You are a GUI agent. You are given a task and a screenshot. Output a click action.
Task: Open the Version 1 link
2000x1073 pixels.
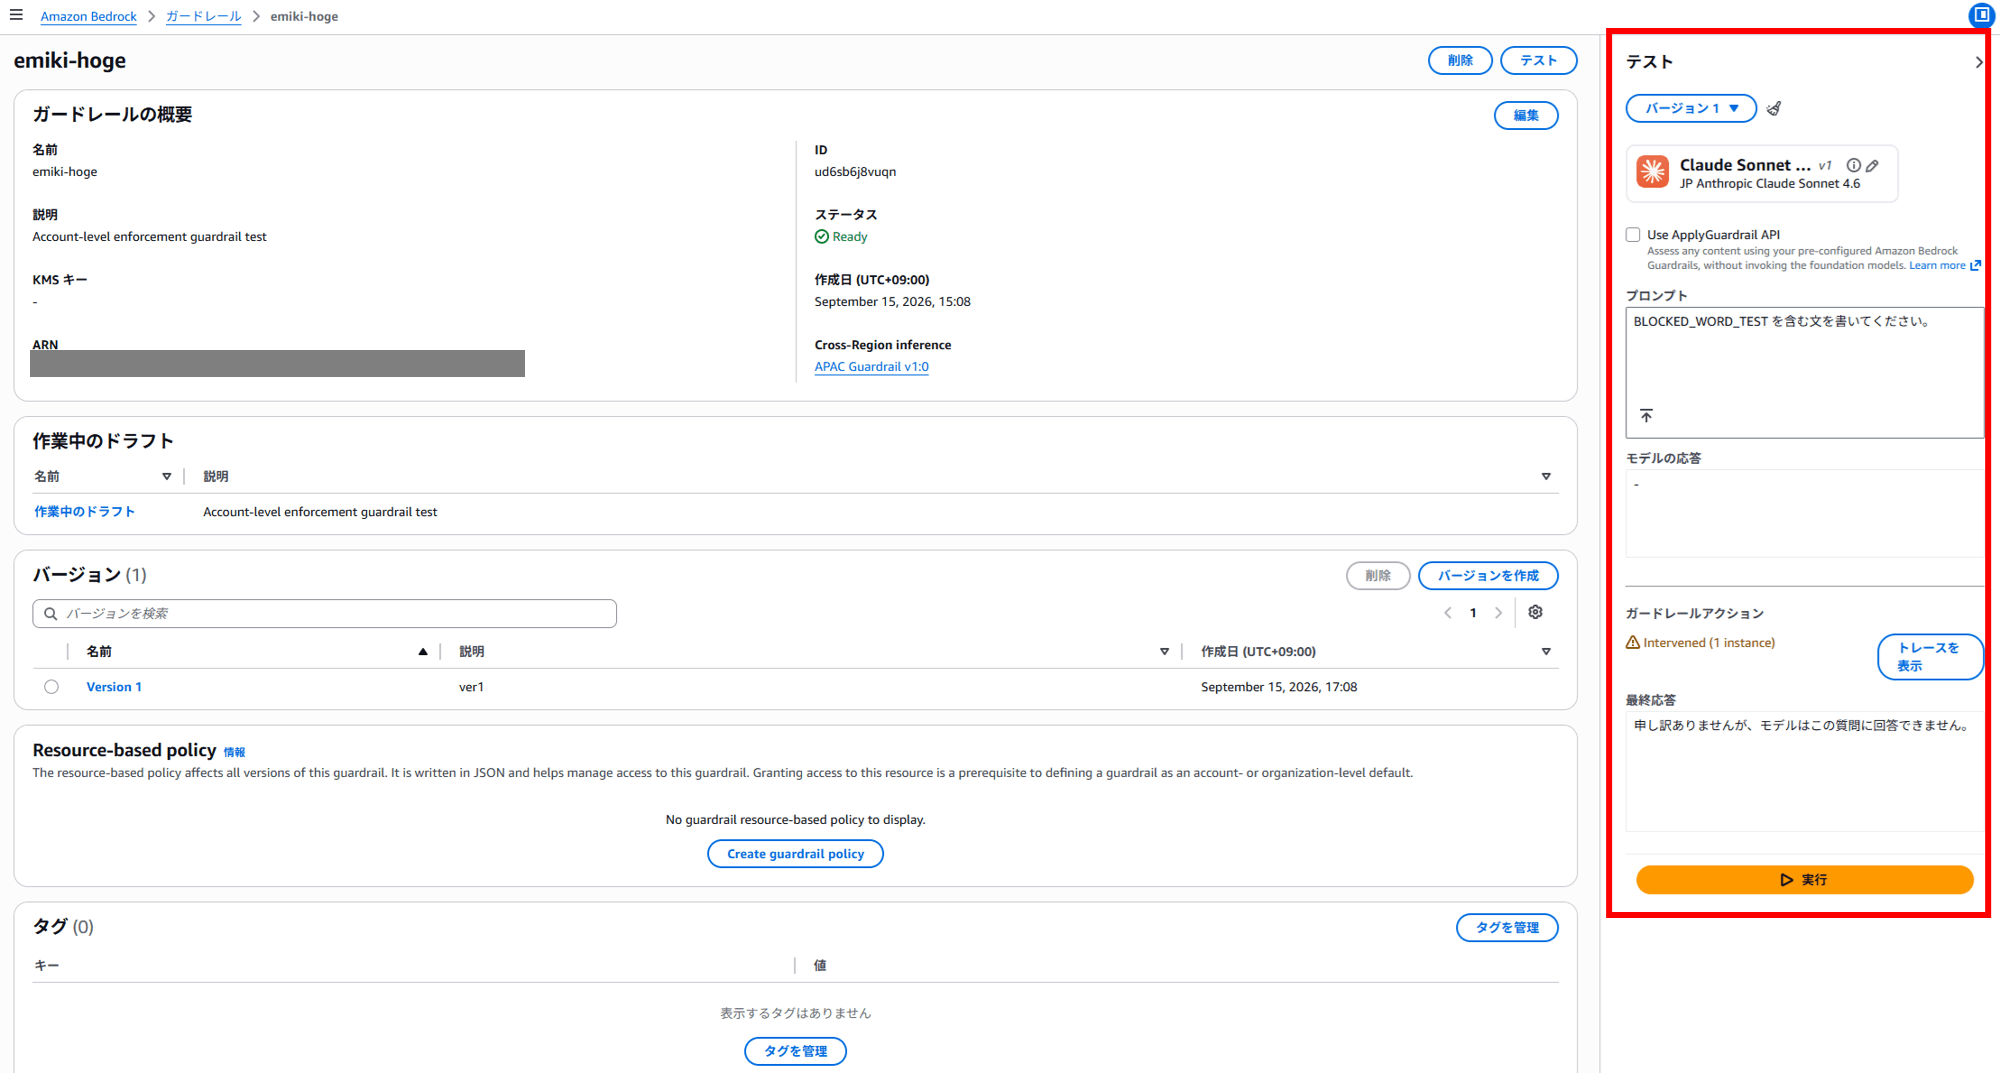tap(114, 687)
